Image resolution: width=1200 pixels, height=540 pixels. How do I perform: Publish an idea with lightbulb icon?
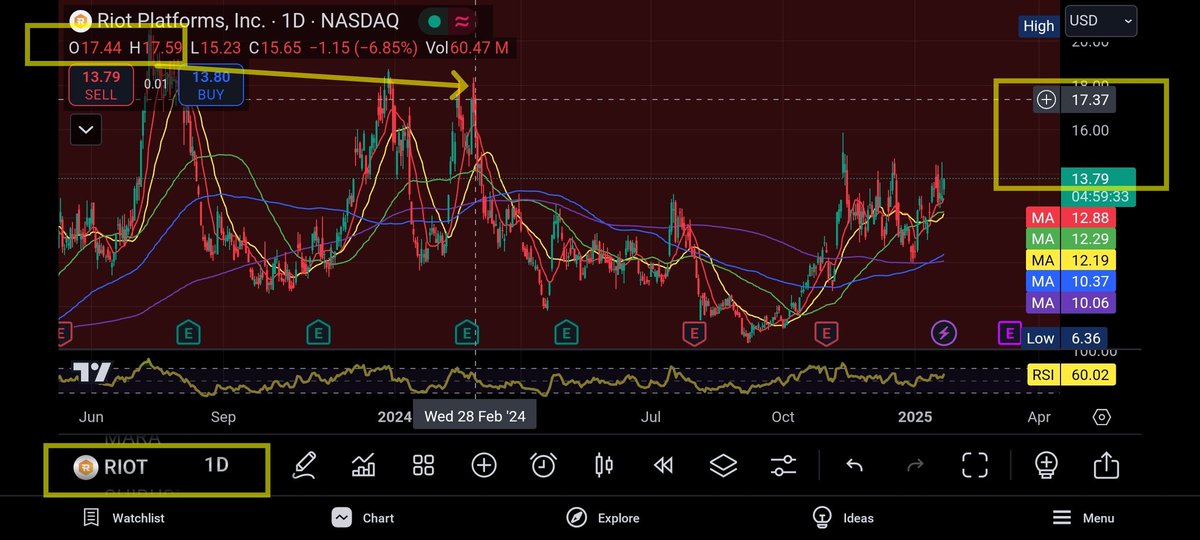[1046, 465]
